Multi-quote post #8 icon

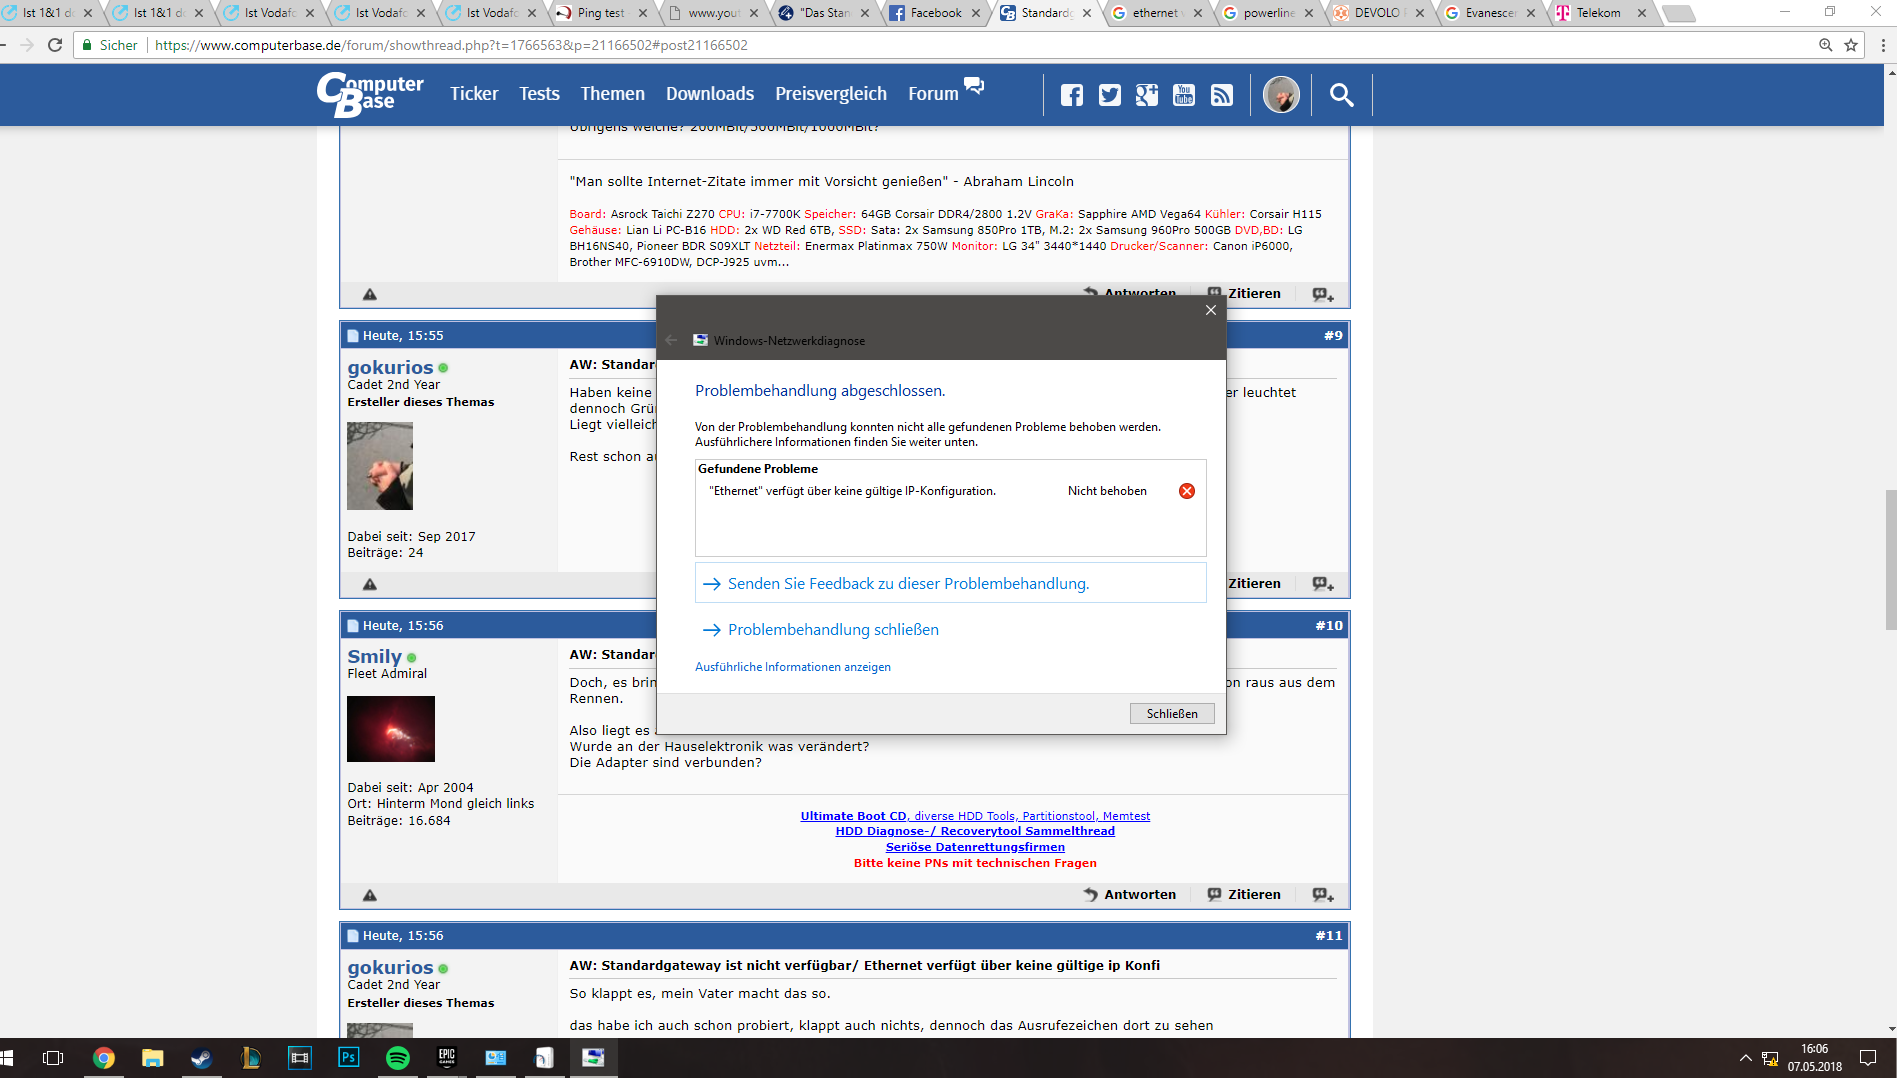[x=1323, y=294]
